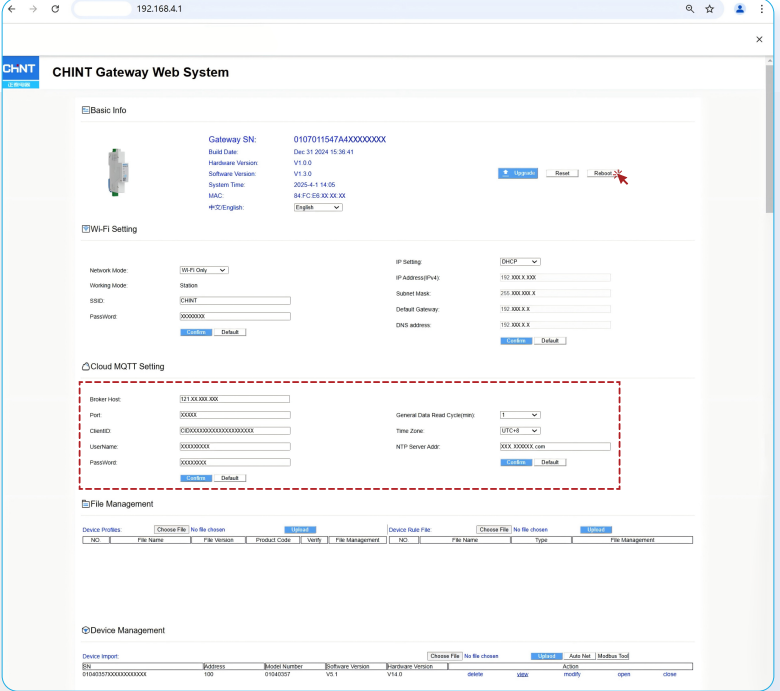Upload the Device Profiles file
The width and height of the screenshot is (780, 691).
(300, 529)
